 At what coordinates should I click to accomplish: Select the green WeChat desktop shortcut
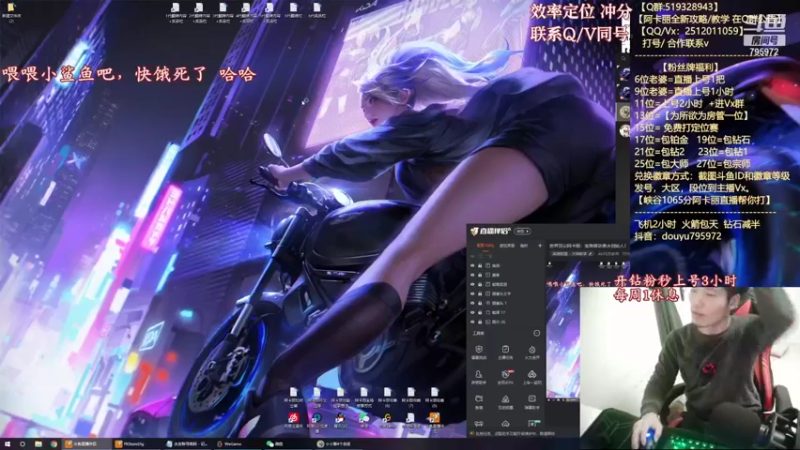[x=364, y=420]
